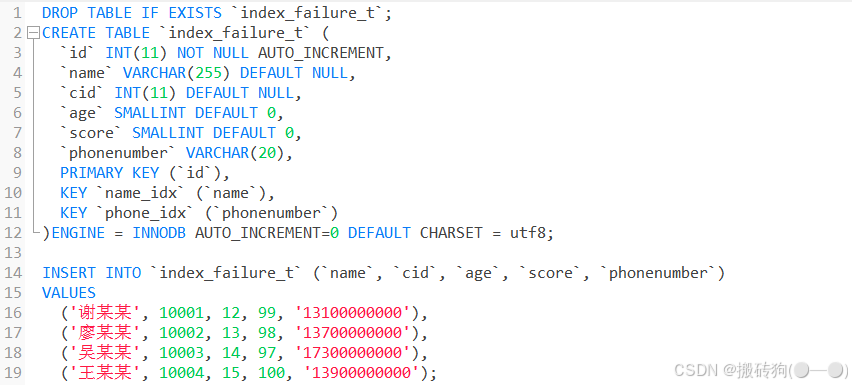Click the `phonenumber` column name on line 8
The width and height of the screenshot is (852, 385).
pyautogui.click(x=118, y=153)
